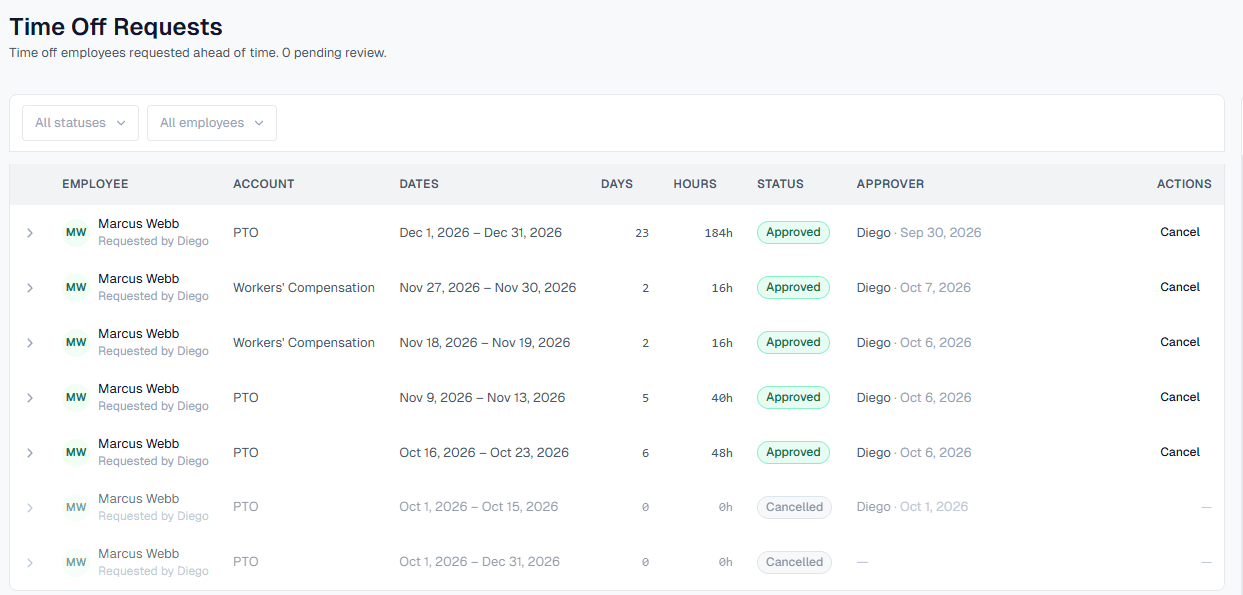Click the 48h hours value
This screenshot has height=595, width=1243.
click(722, 453)
